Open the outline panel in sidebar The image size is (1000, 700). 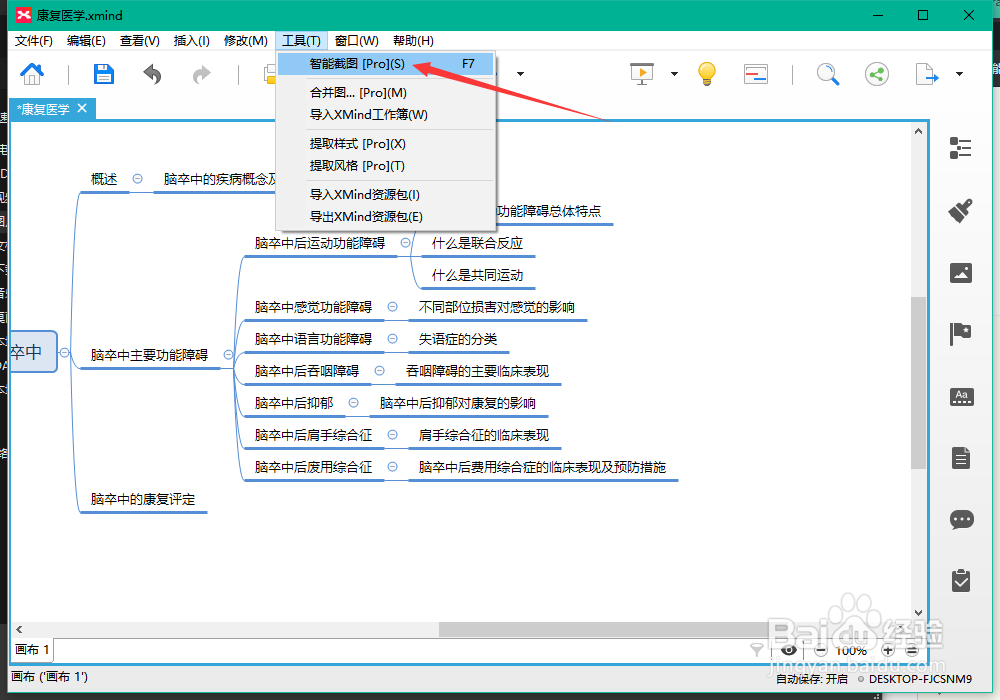[x=960, y=148]
